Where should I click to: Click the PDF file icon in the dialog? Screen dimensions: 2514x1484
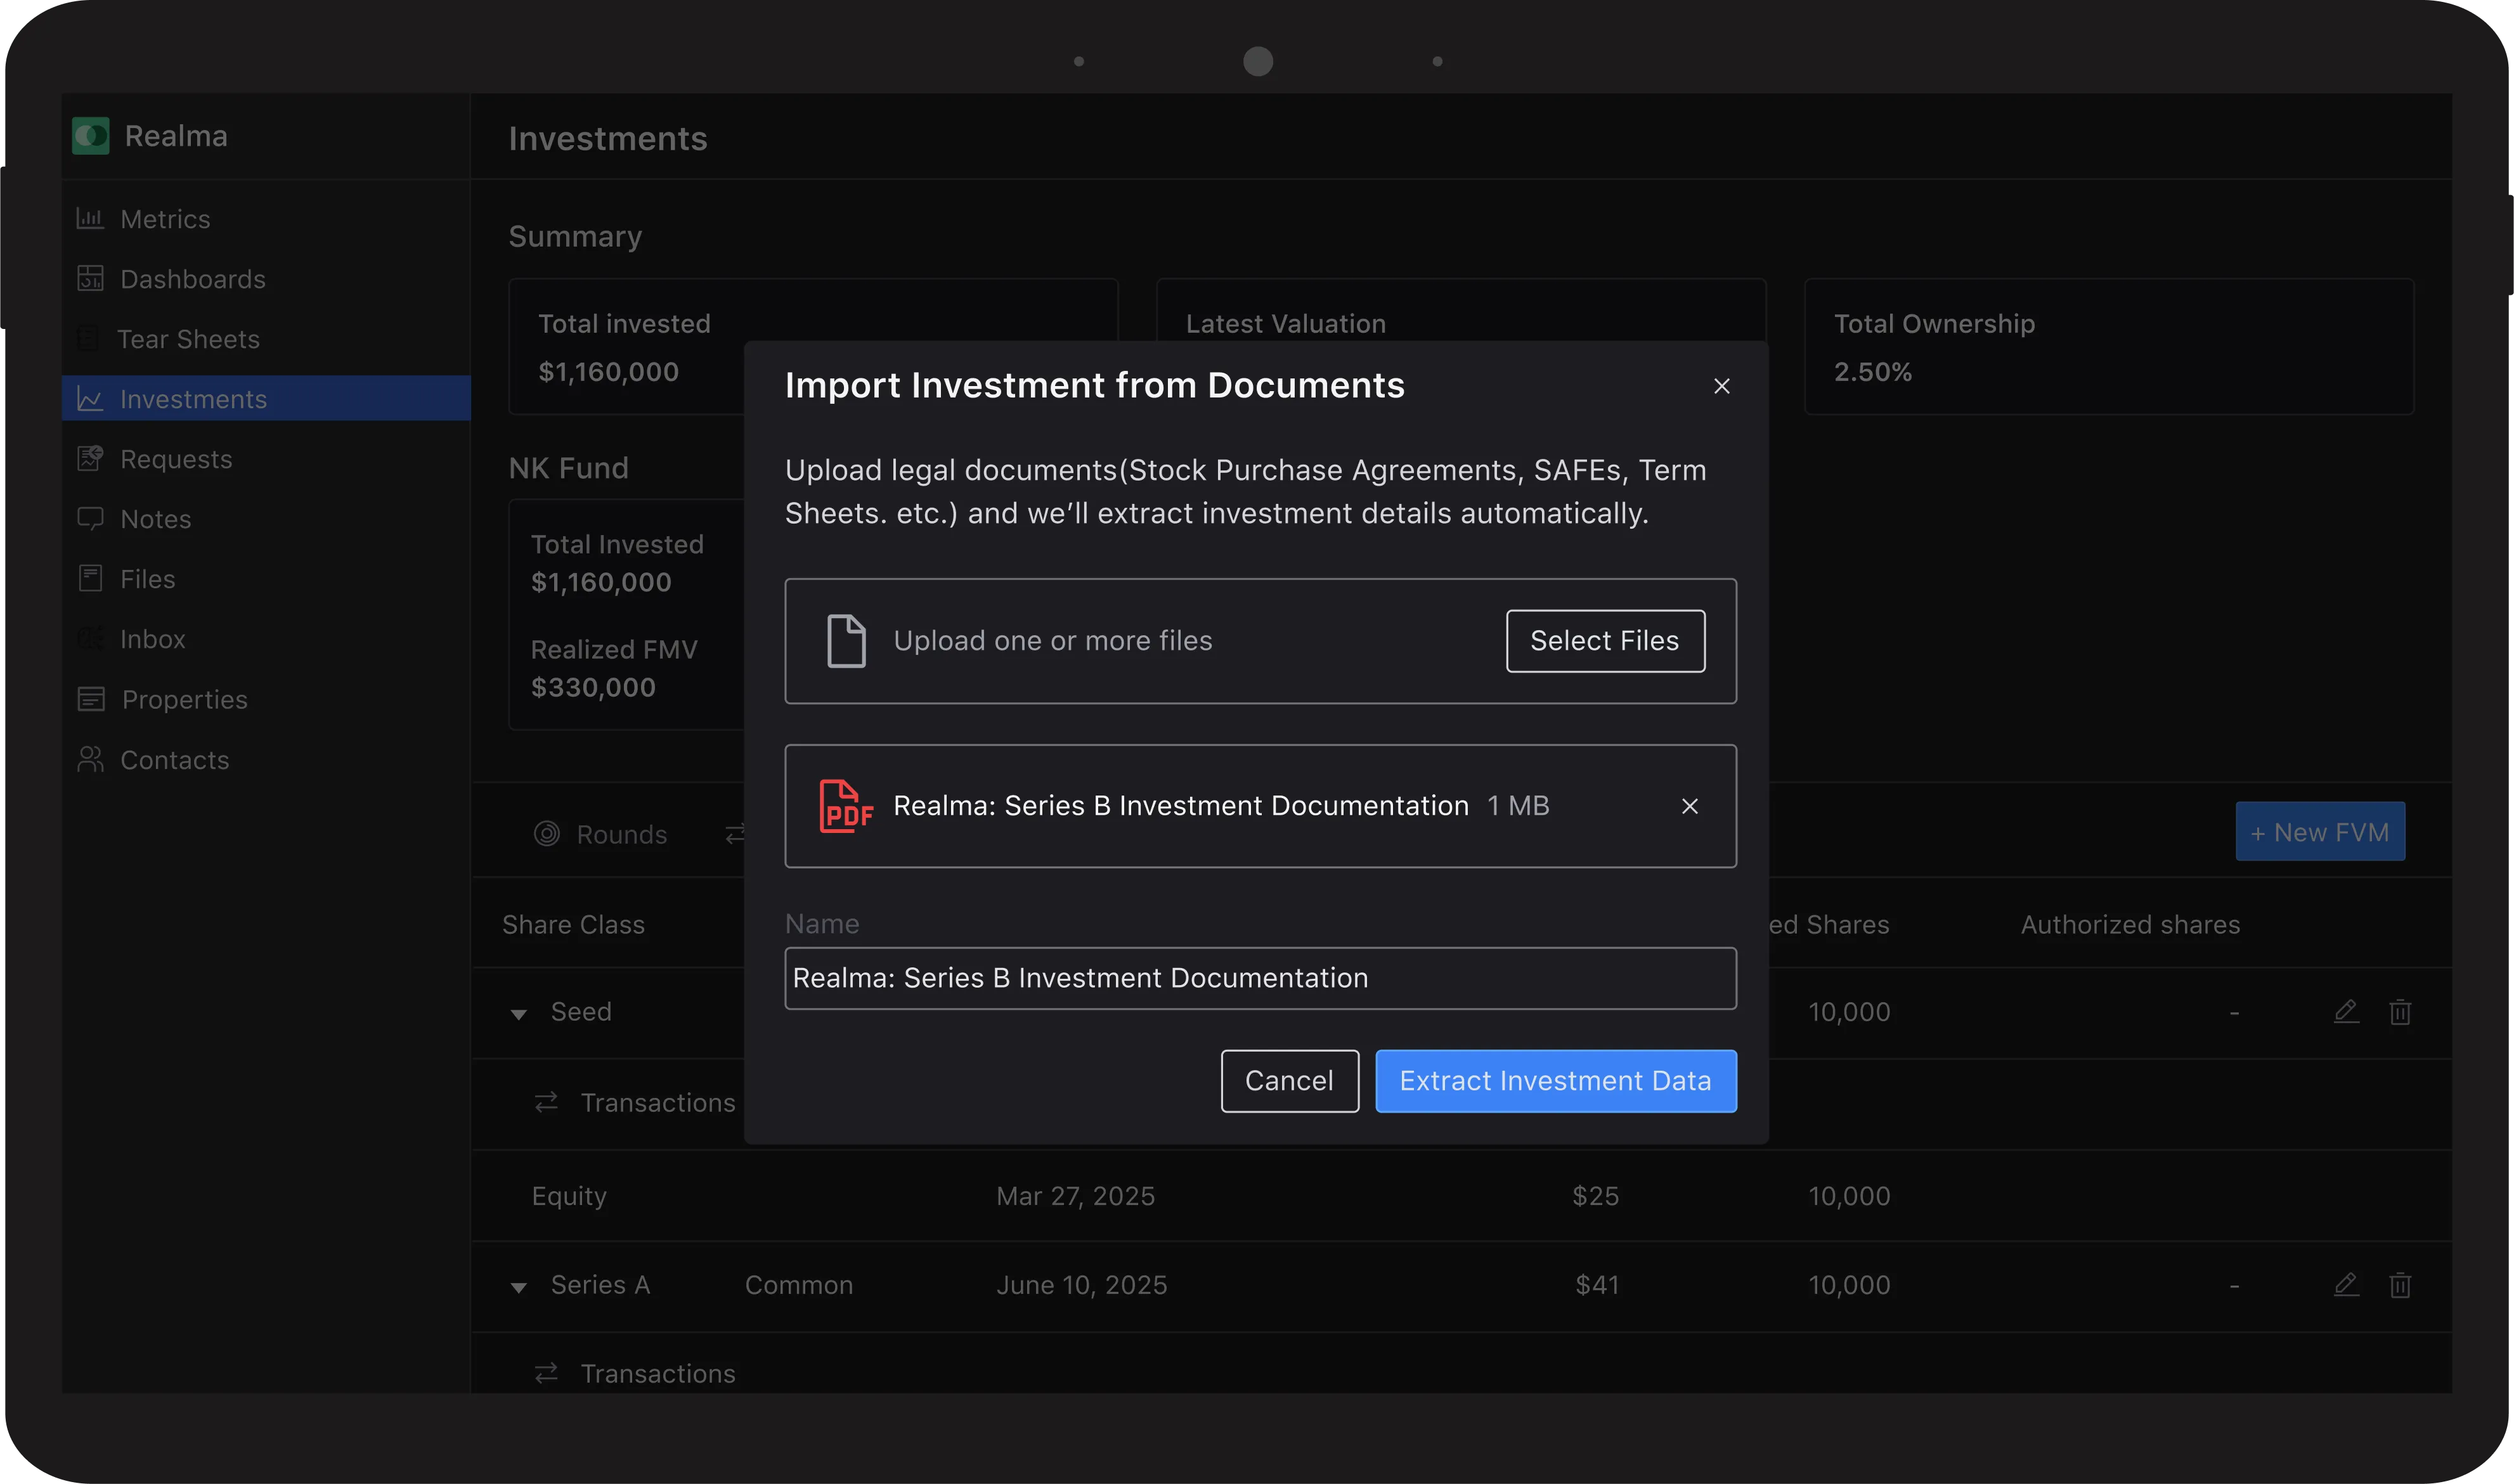coord(846,806)
